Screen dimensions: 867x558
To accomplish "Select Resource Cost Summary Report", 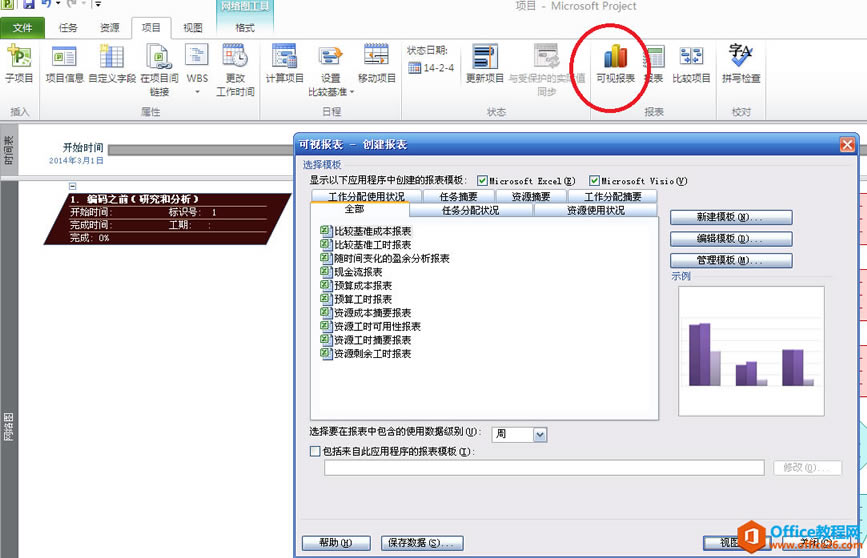I will pos(366,312).
